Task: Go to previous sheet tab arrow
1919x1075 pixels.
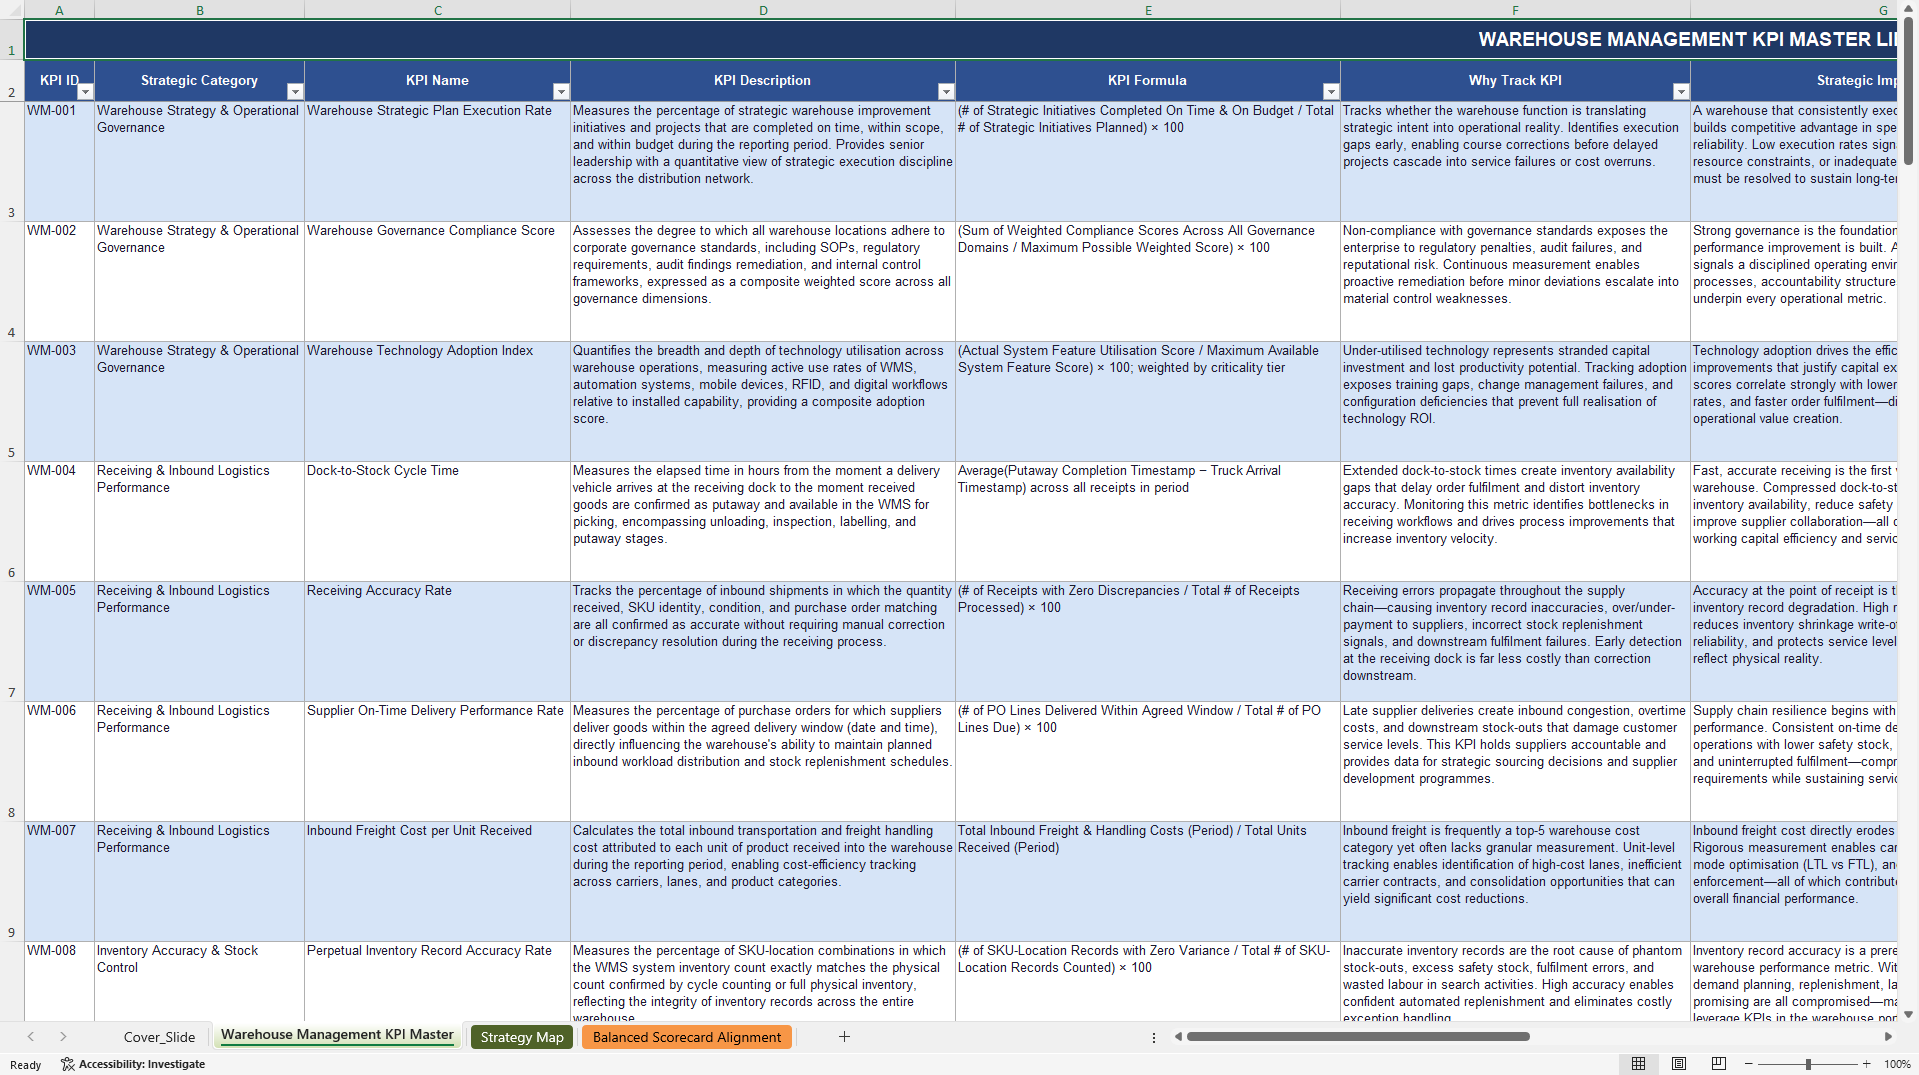Action: pyautogui.click(x=31, y=1037)
